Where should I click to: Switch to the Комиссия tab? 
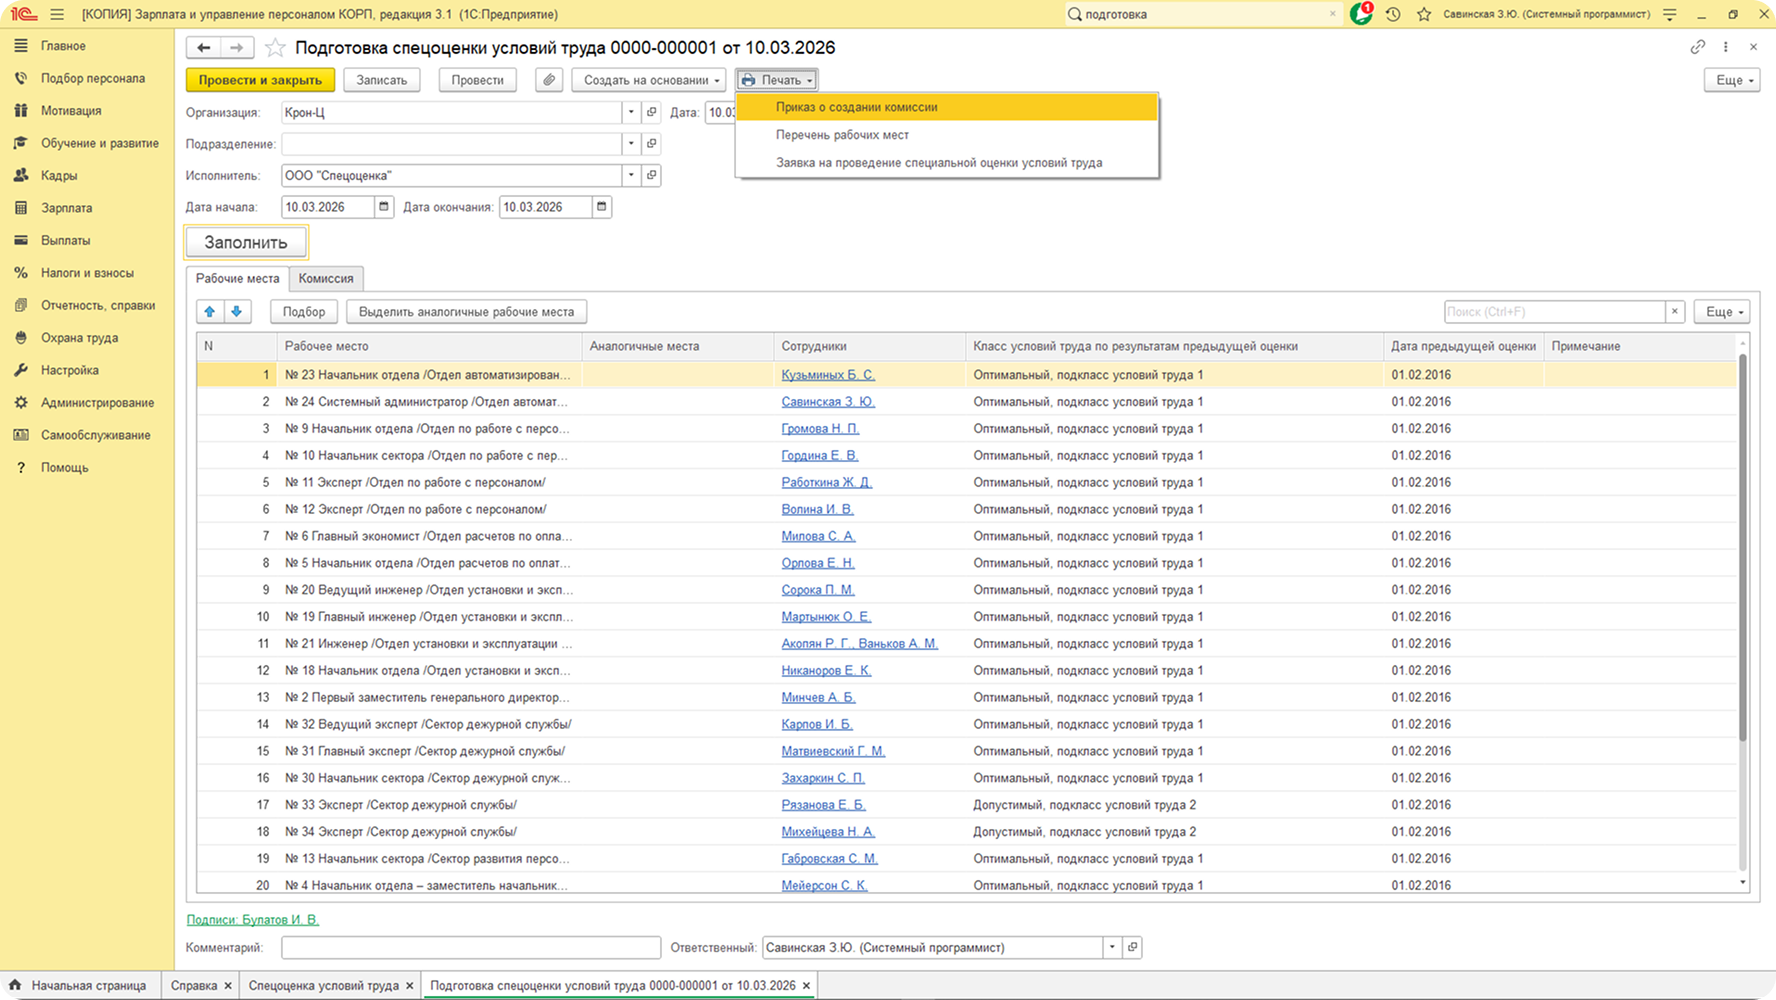326,278
